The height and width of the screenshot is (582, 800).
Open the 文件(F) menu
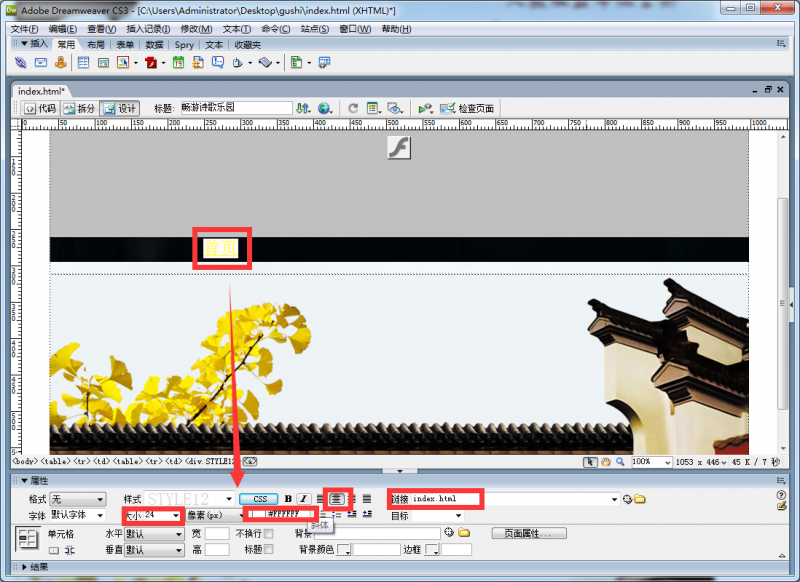coord(24,29)
